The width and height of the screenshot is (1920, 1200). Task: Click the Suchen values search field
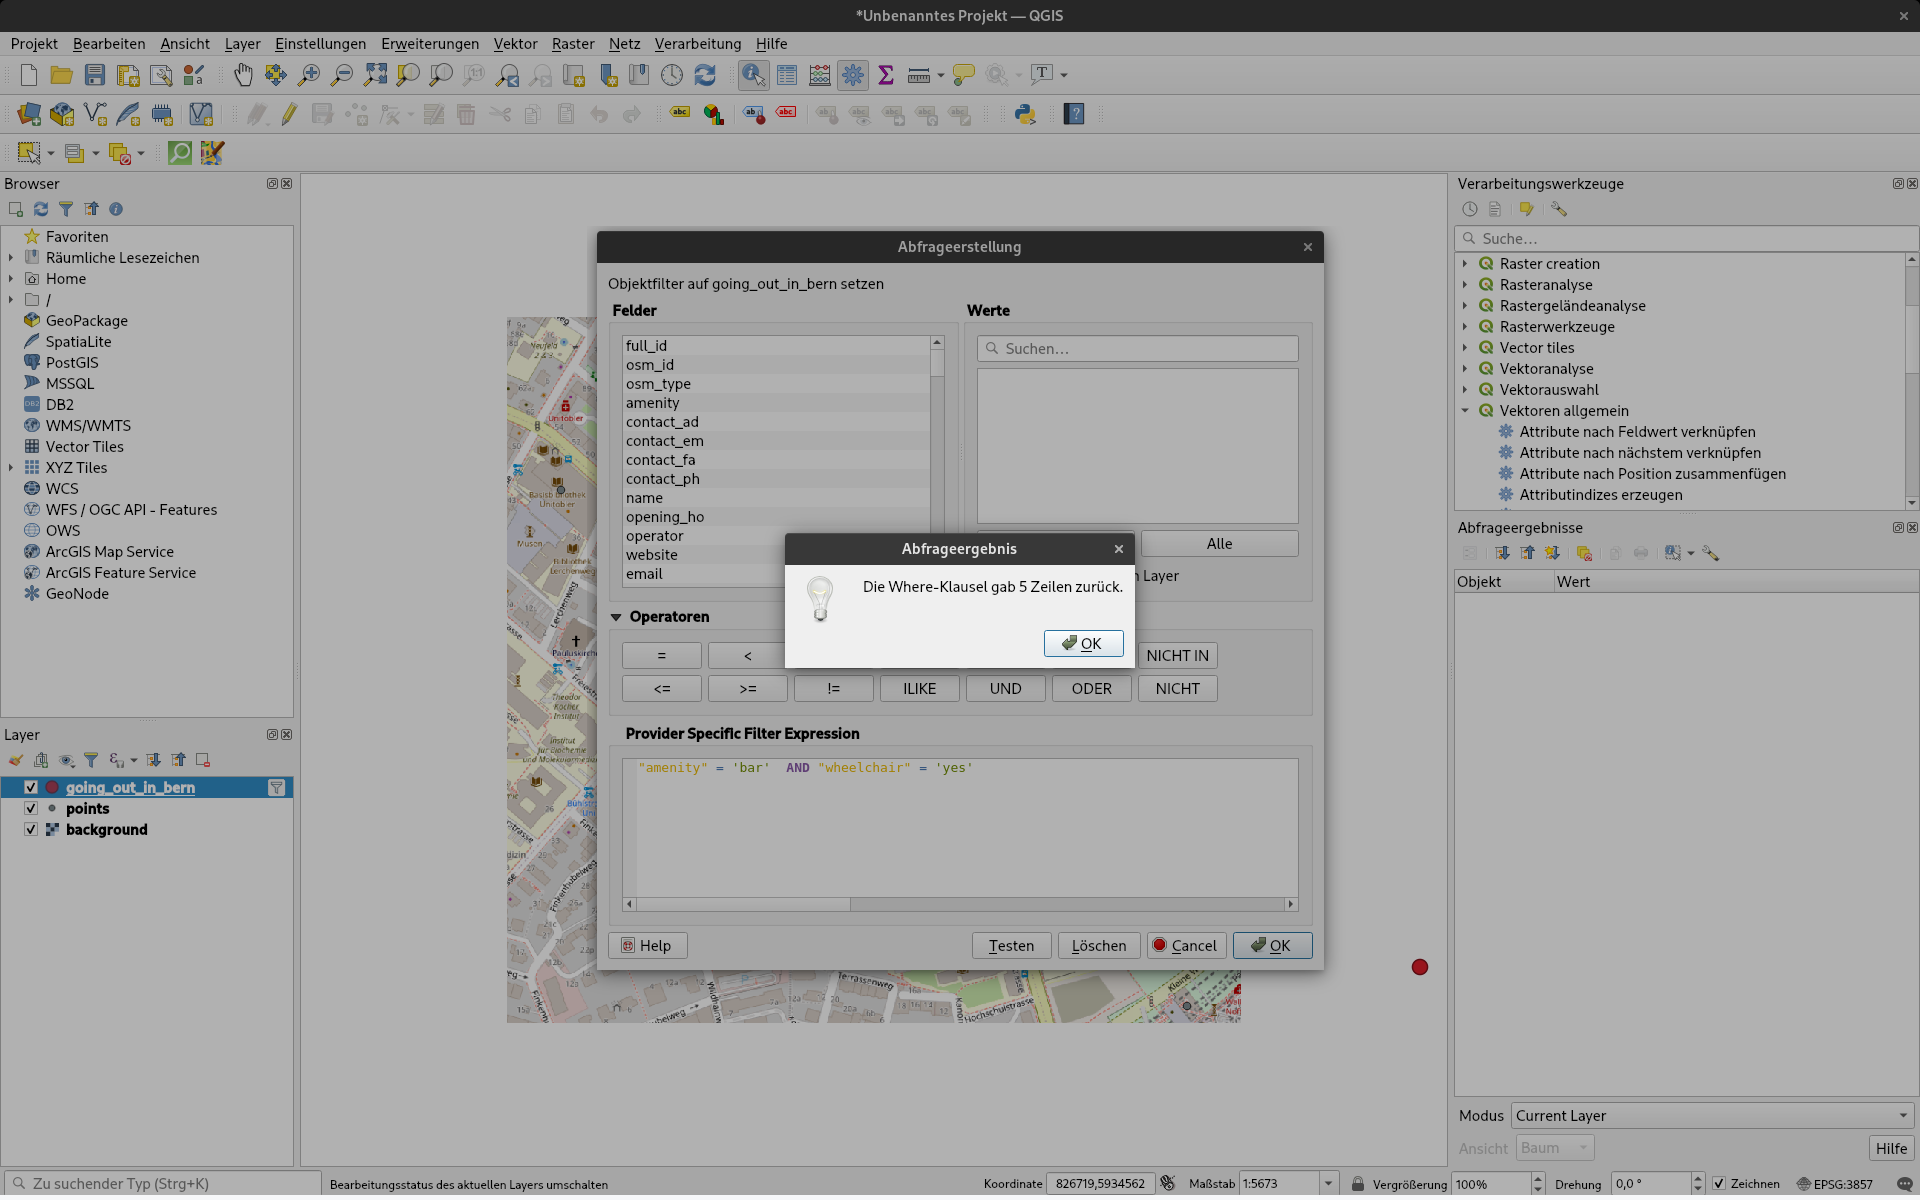(1137, 349)
